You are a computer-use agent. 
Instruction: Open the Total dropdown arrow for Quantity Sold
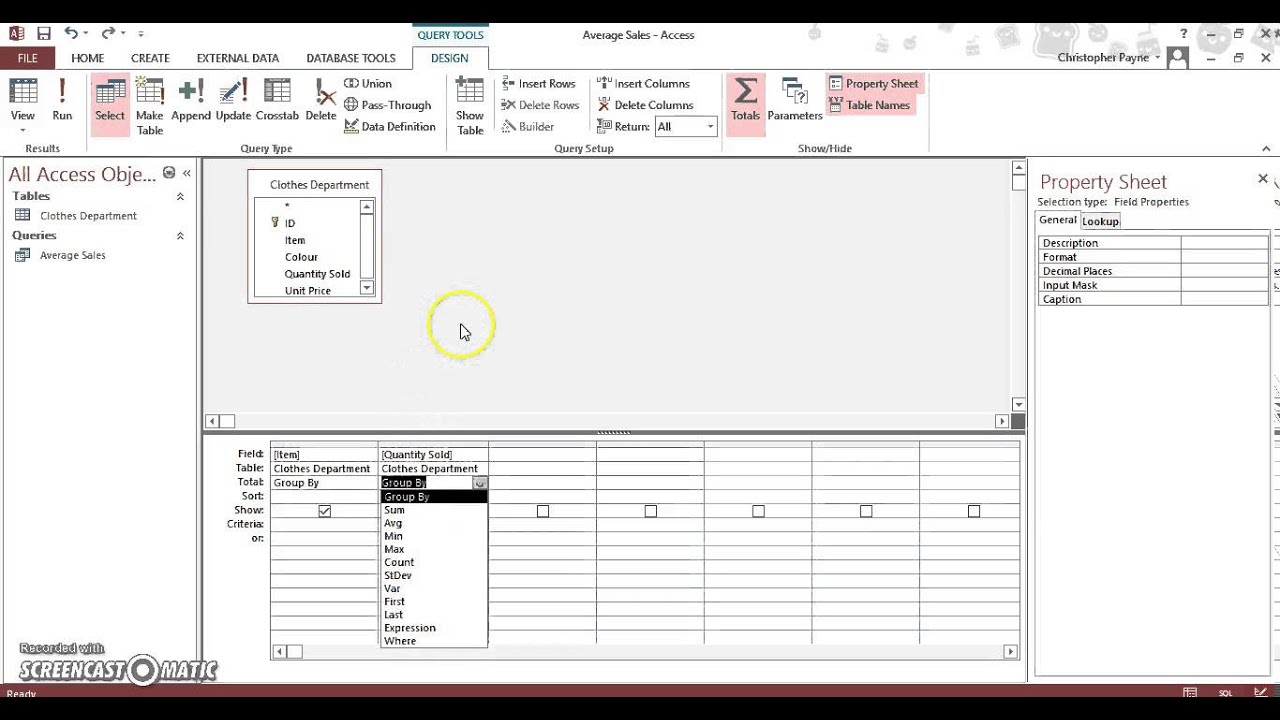click(x=480, y=483)
